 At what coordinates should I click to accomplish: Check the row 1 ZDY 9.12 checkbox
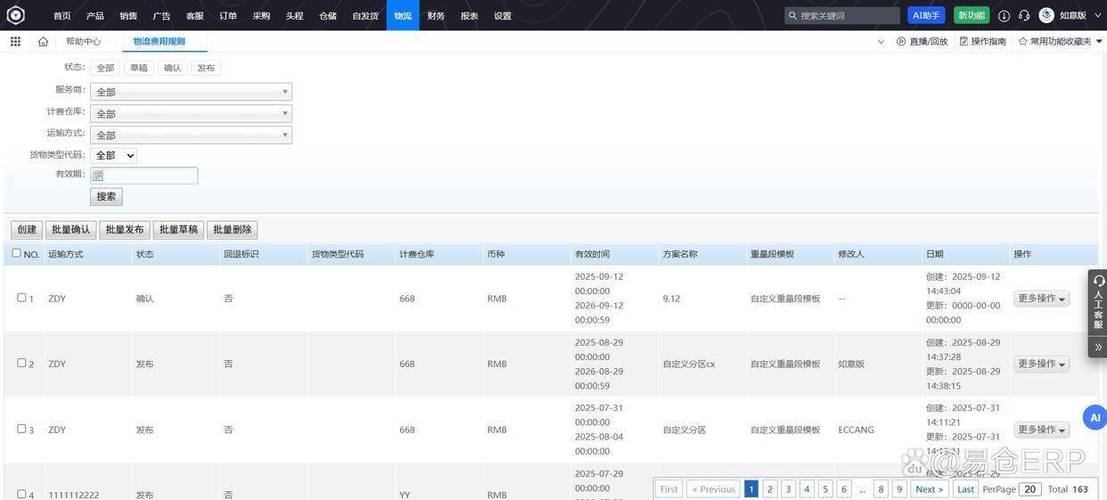coord(21,297)
